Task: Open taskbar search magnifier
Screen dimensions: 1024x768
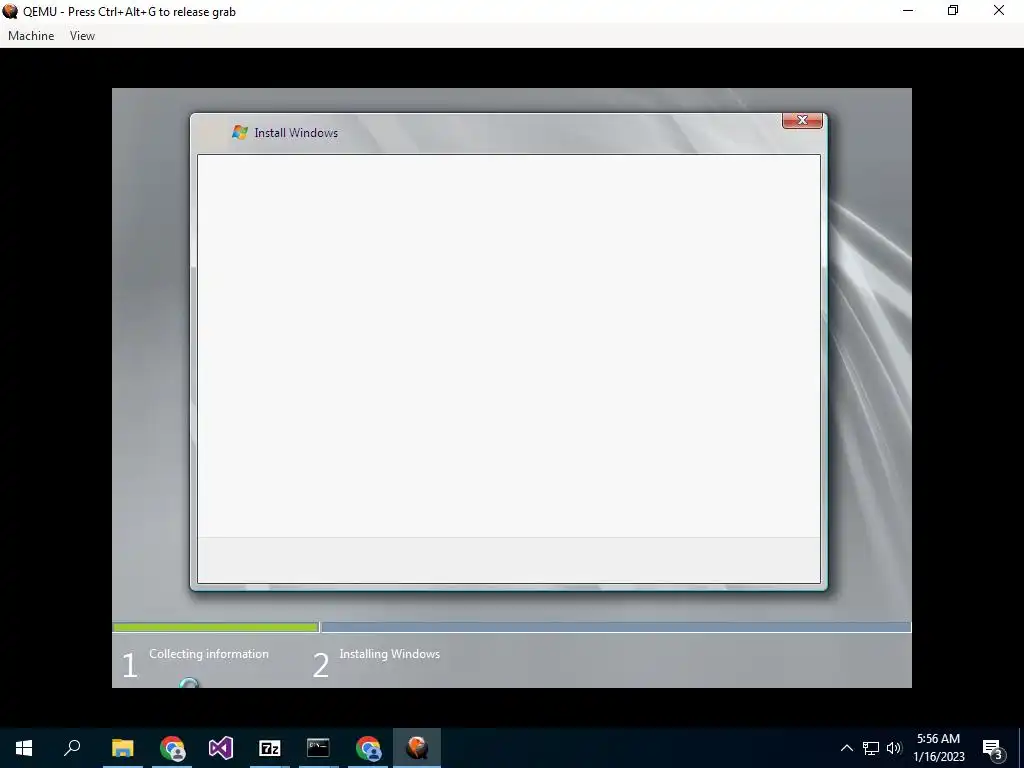Action: tap(72, 748)
